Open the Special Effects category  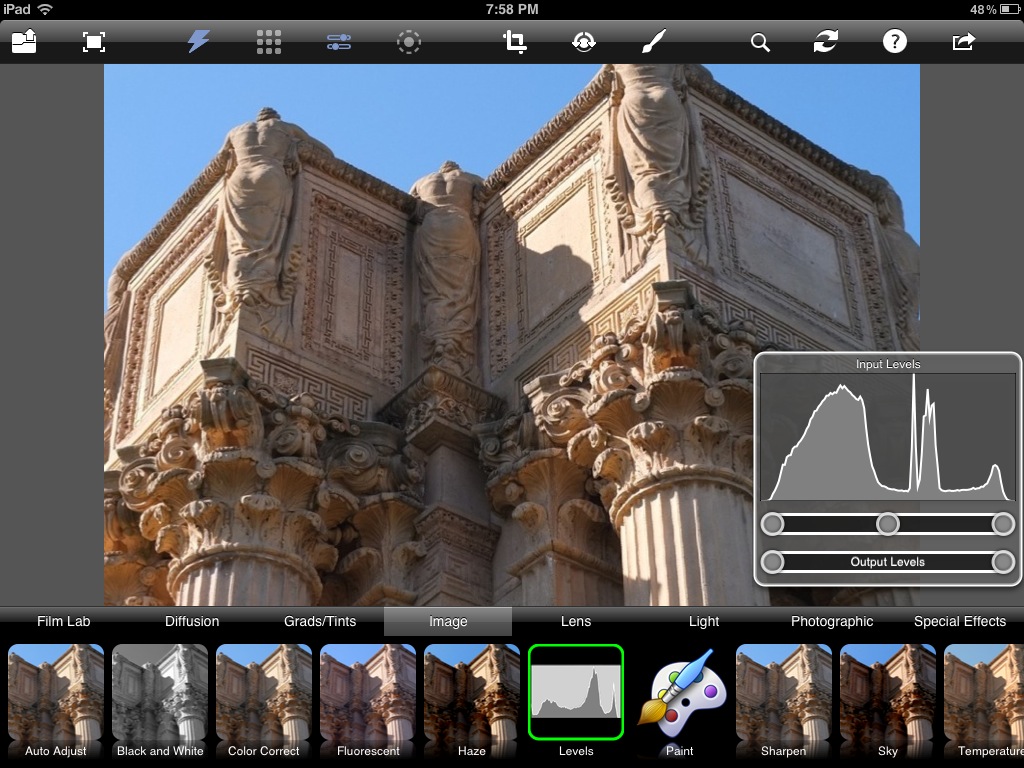point(959,621)
